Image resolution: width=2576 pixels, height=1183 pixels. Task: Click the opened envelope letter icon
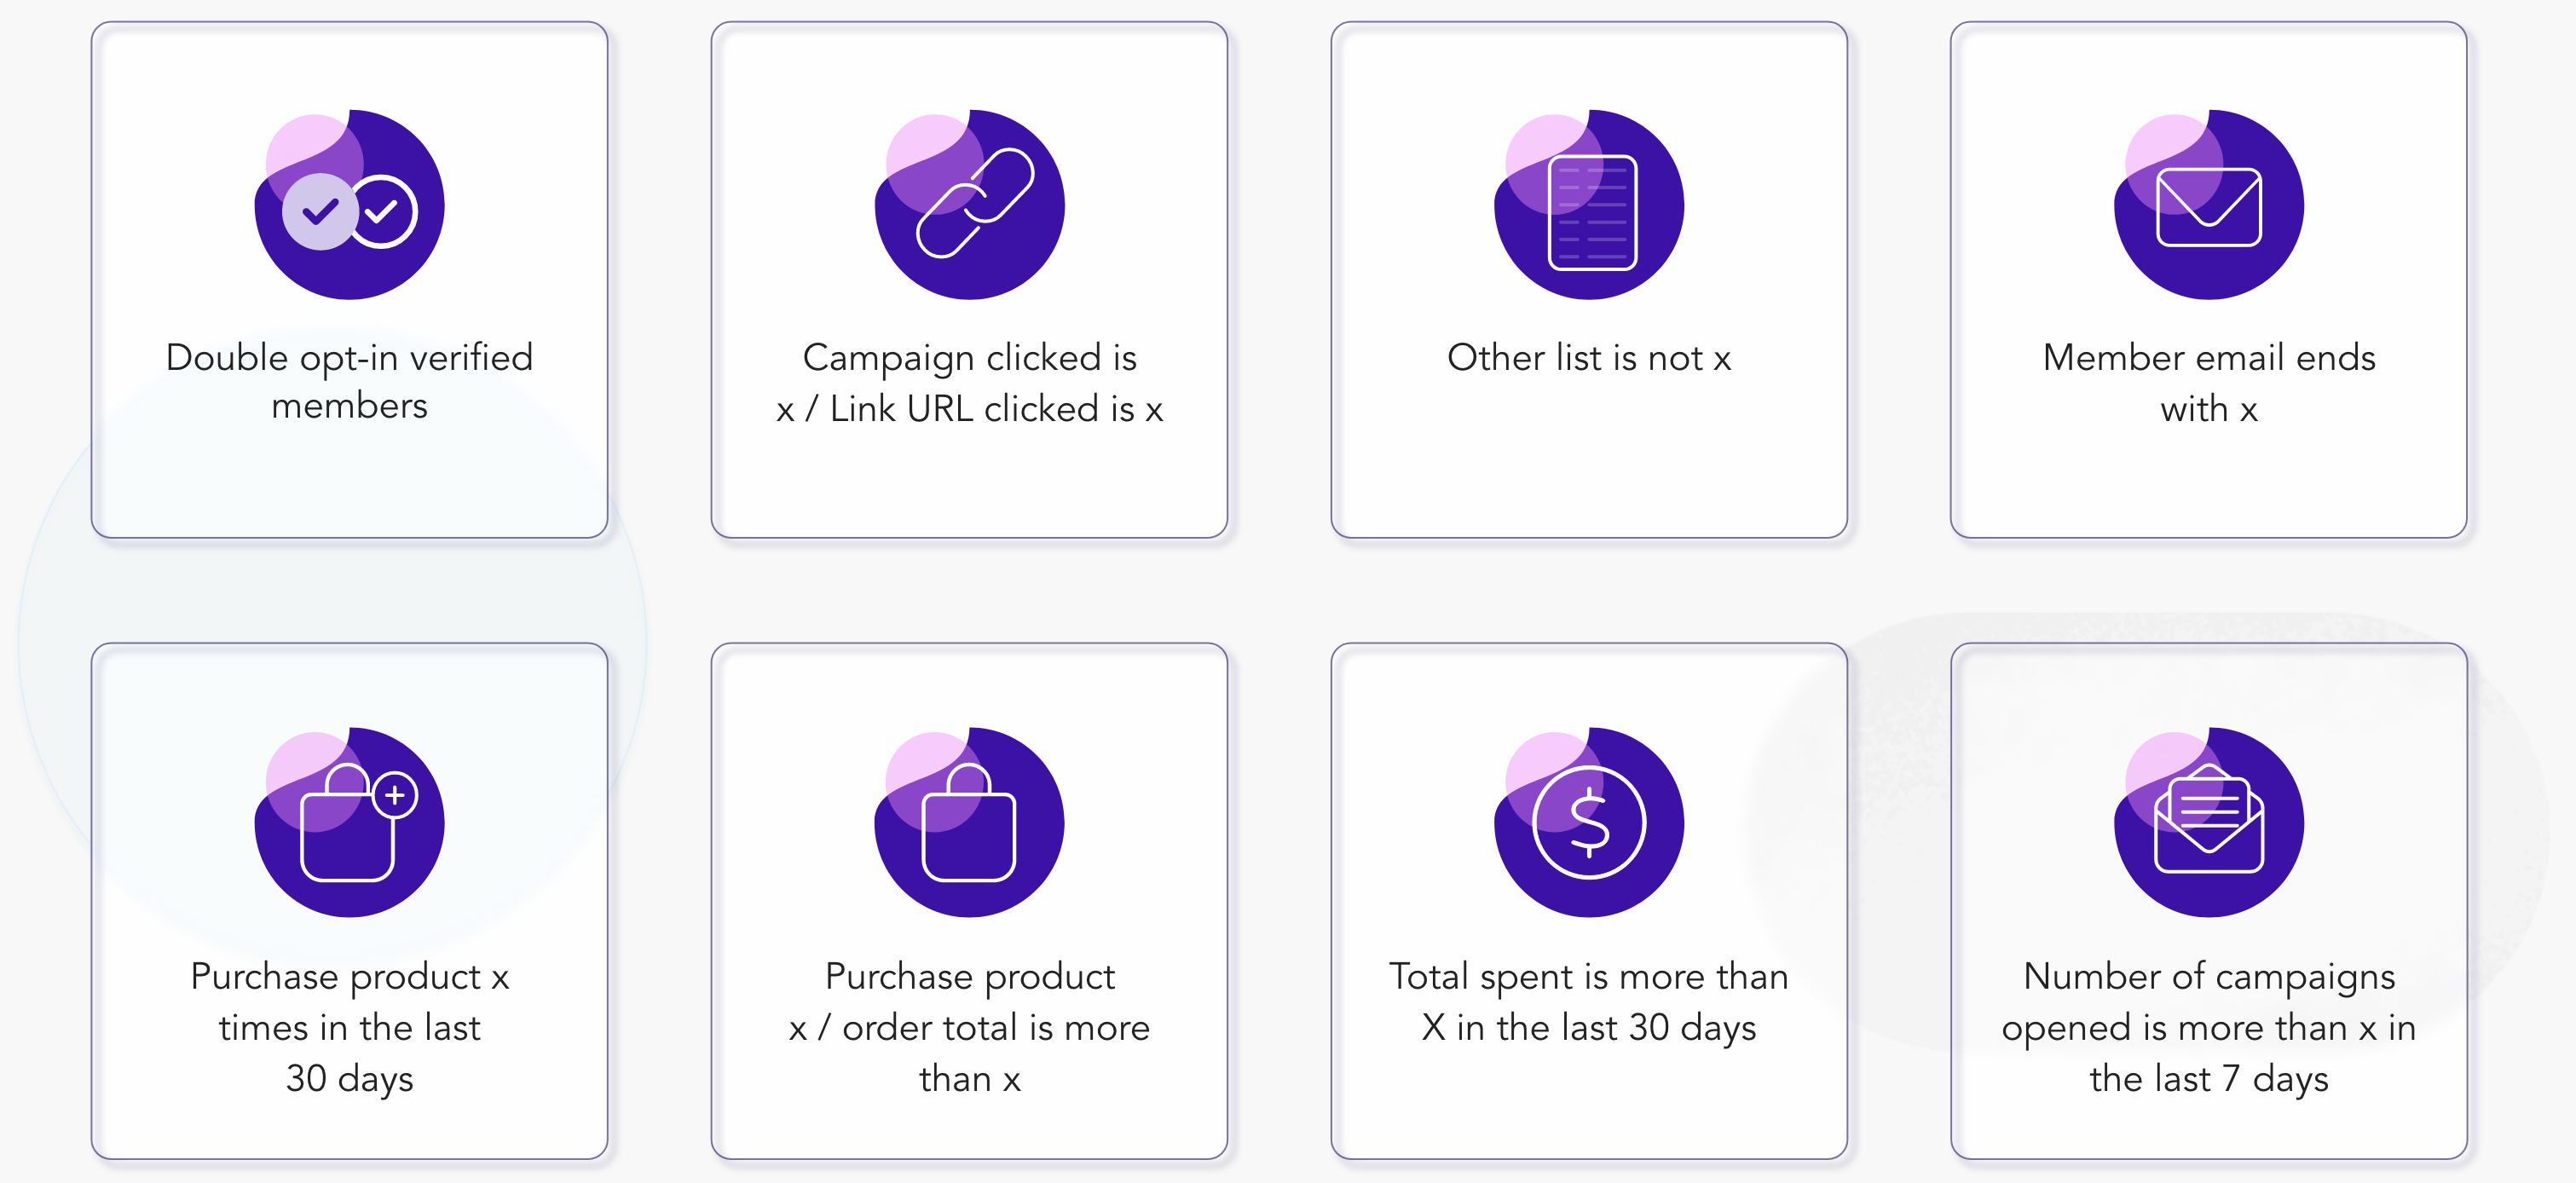click(2209, 822)
